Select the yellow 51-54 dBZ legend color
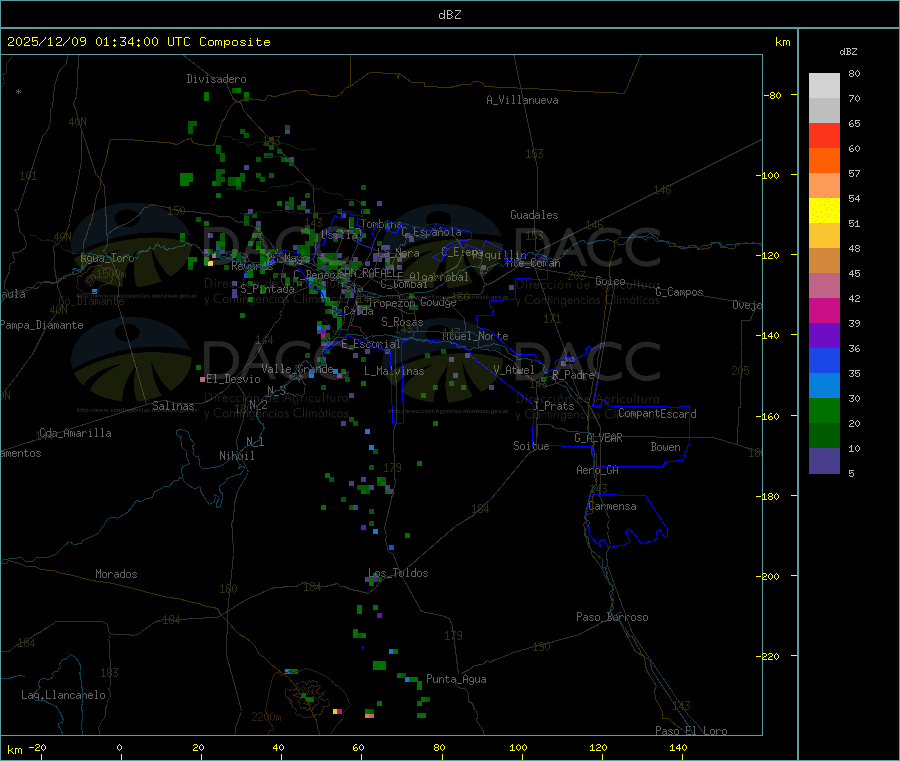 pyautogui.click(x=824, y=211)
